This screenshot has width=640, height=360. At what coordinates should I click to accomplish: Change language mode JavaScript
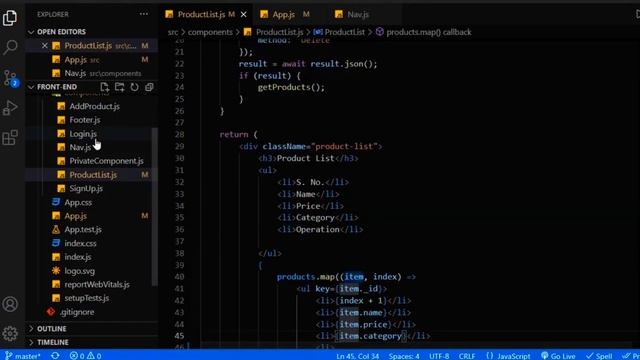coord(508,356)
